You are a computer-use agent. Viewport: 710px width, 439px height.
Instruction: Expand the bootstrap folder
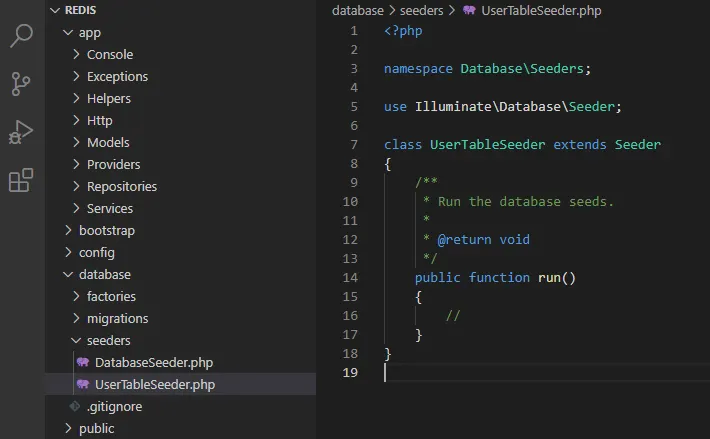pos(68,230)
